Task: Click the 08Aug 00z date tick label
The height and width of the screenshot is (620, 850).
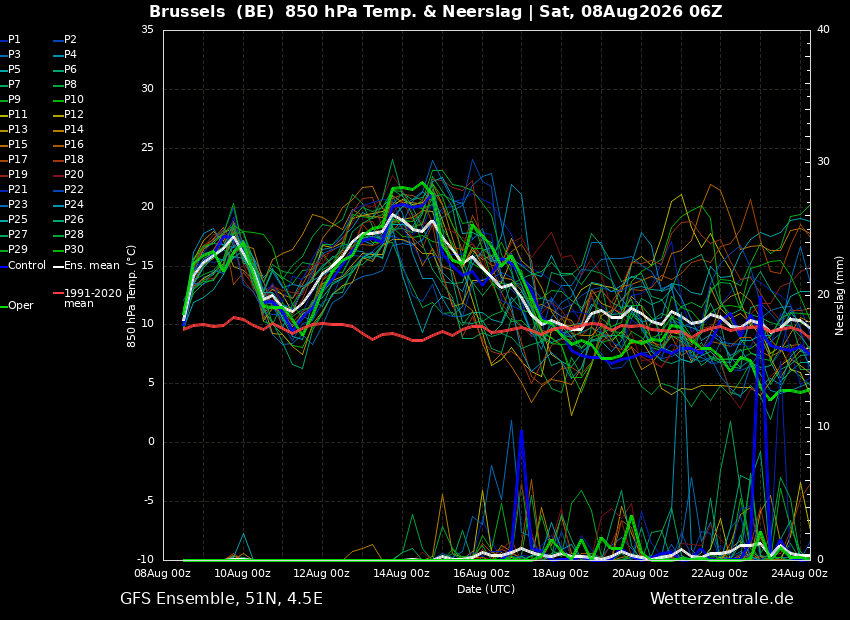Action: 163,573
